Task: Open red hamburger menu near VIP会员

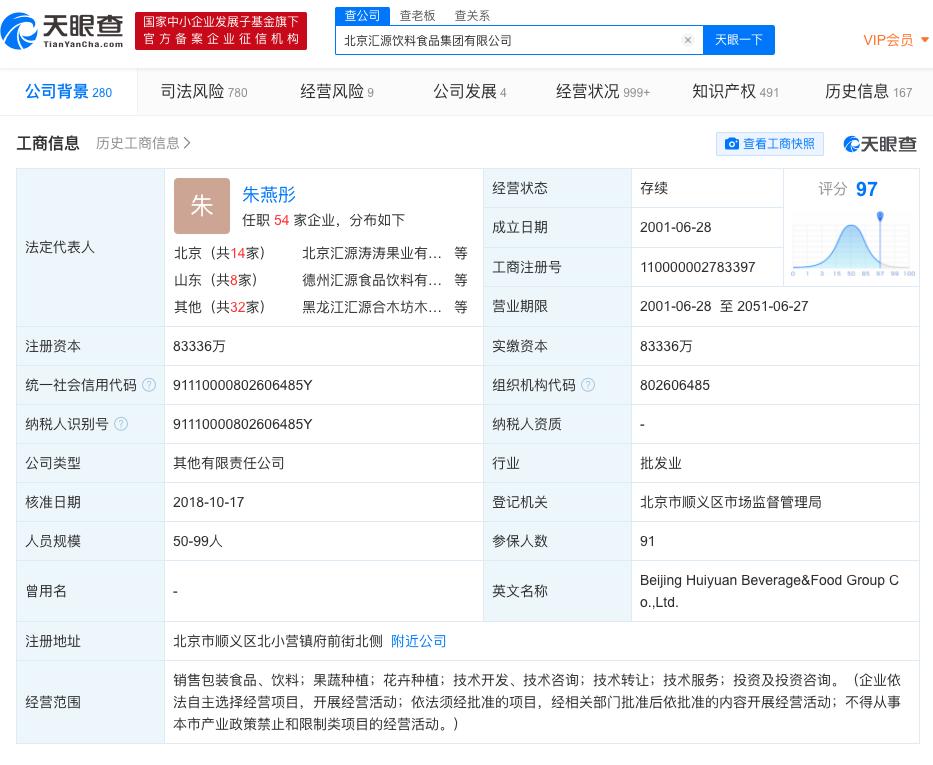Action: tap(925, 40)
